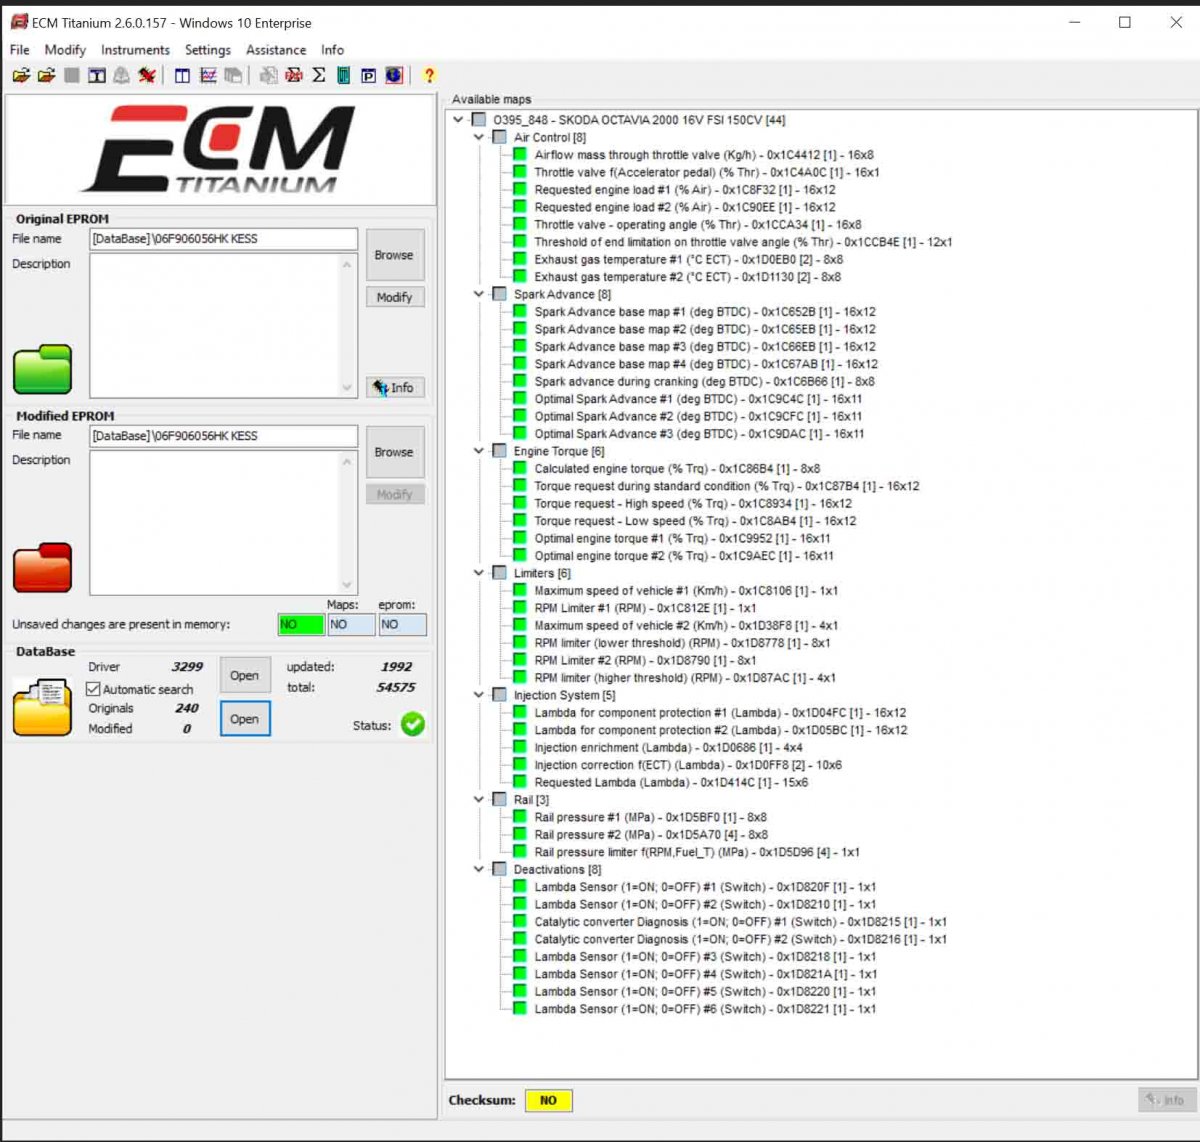Select 'Spark advance during cranking' map
Screen dimensions: 1200x1142
[704, 381]
